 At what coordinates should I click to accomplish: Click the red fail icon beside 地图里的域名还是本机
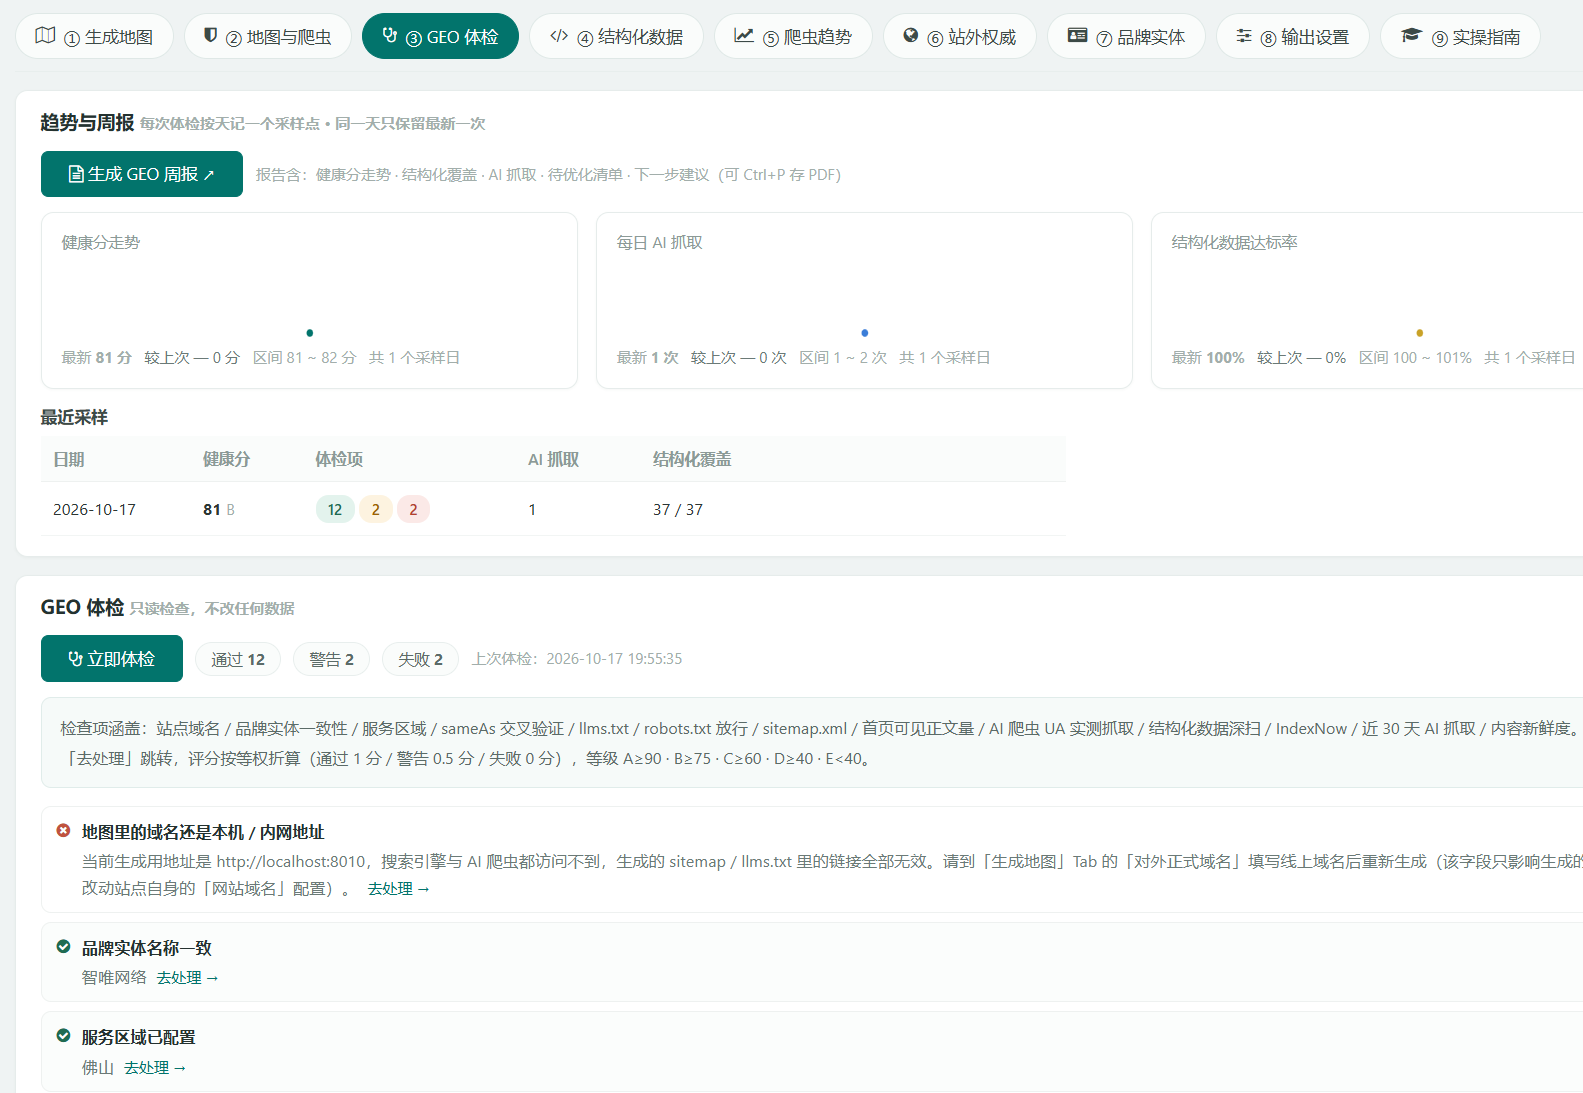[63, 831]
